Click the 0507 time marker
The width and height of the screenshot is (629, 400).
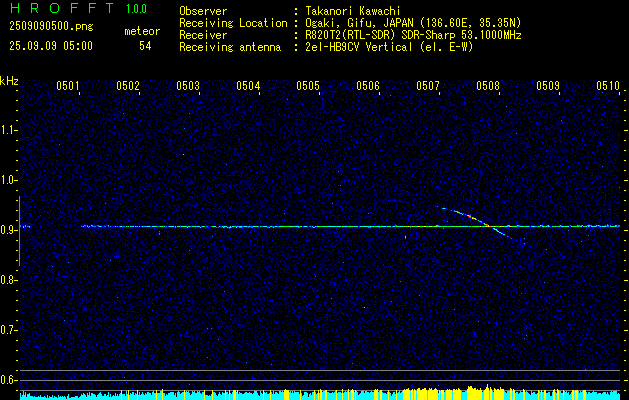(x=427, y=85)
